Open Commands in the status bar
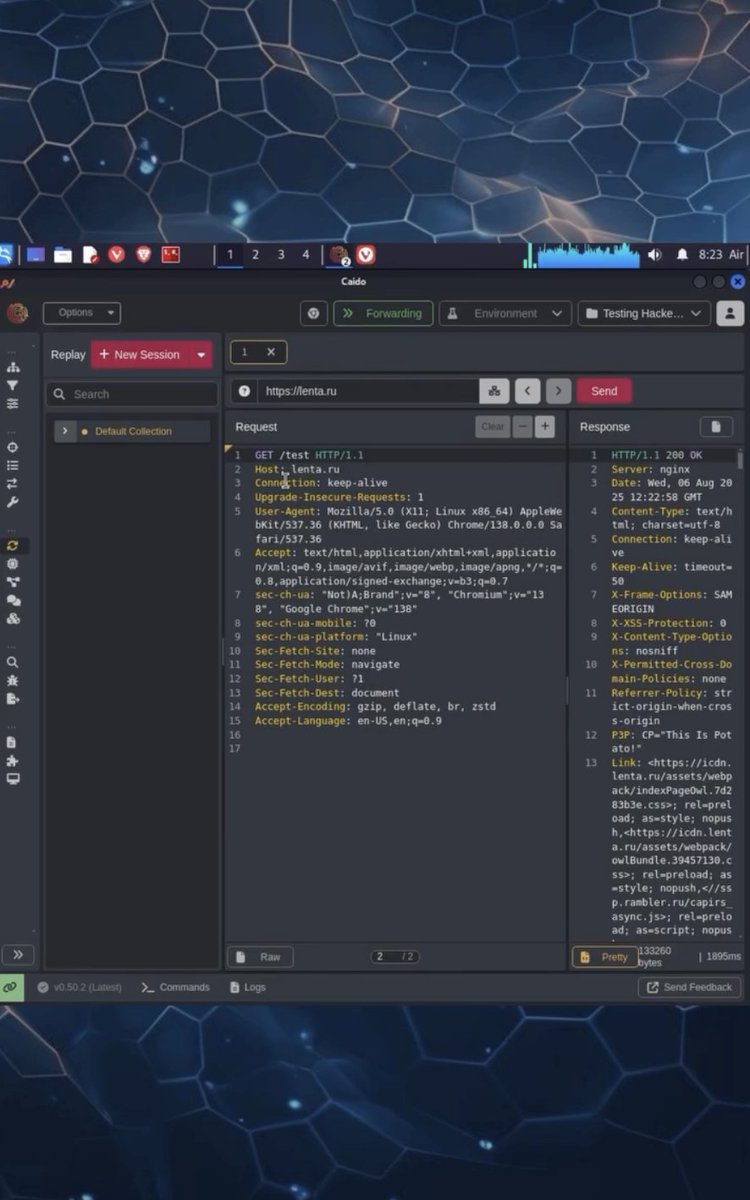This screenshot has width=750, height=1200. [x=175, y=987]
